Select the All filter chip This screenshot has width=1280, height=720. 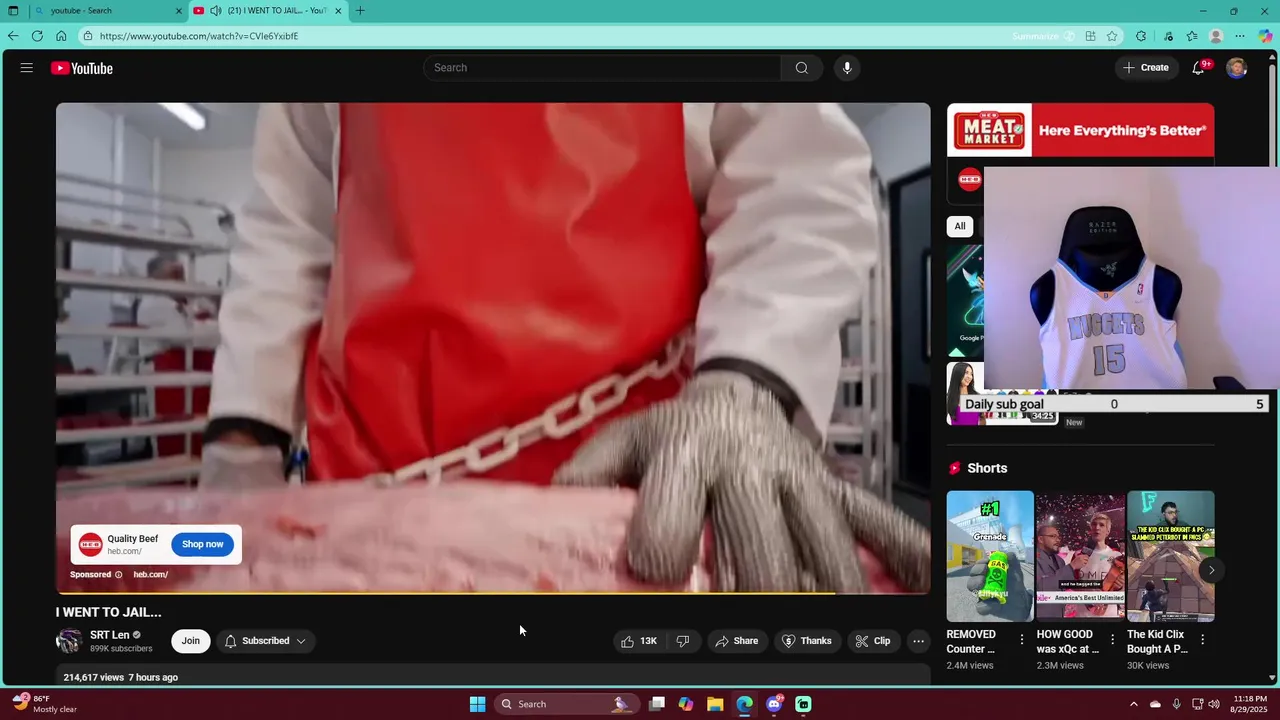pyautogui.click(x=960, y=226)
